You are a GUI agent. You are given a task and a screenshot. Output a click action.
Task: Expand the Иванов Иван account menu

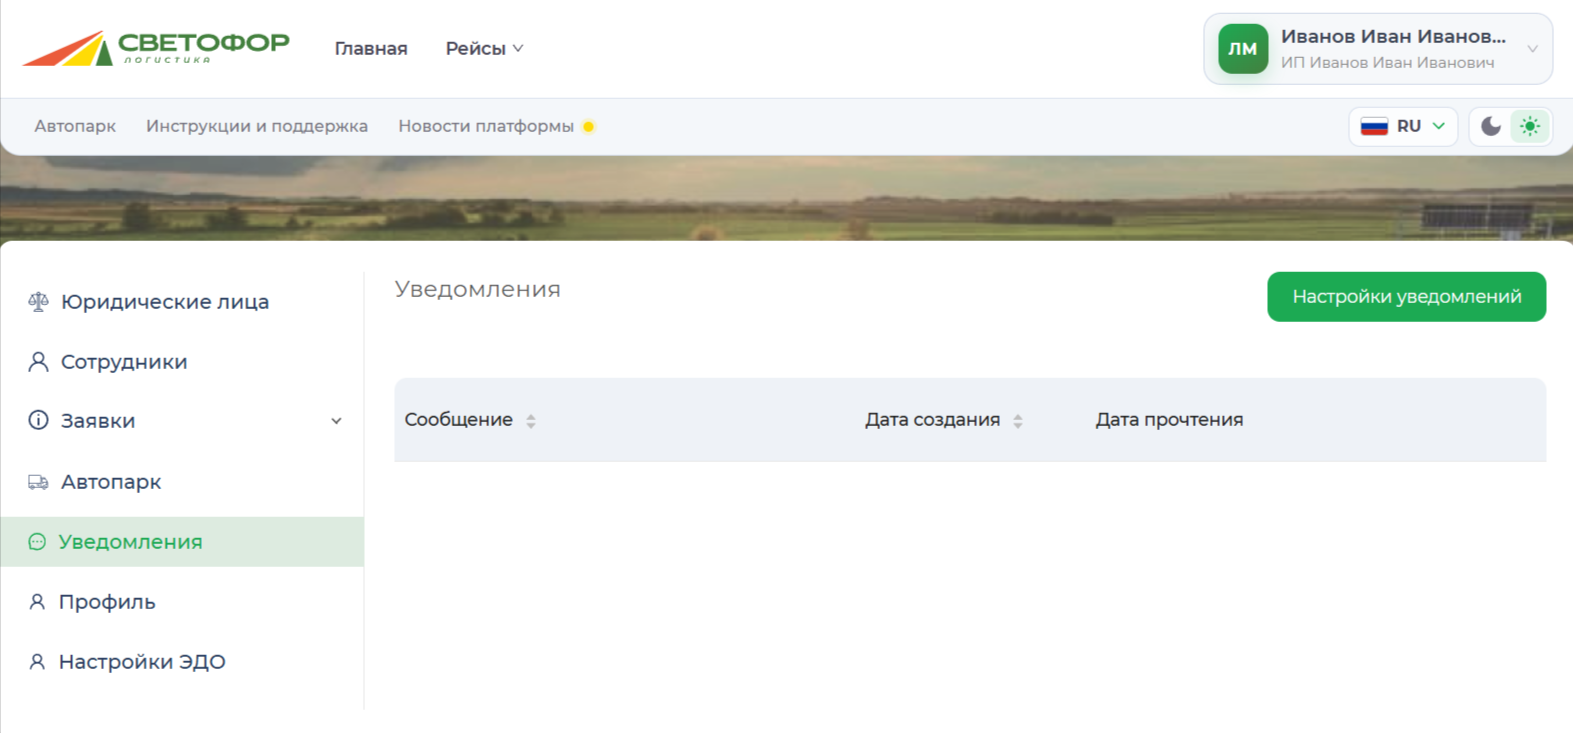tap(1378, 49)
